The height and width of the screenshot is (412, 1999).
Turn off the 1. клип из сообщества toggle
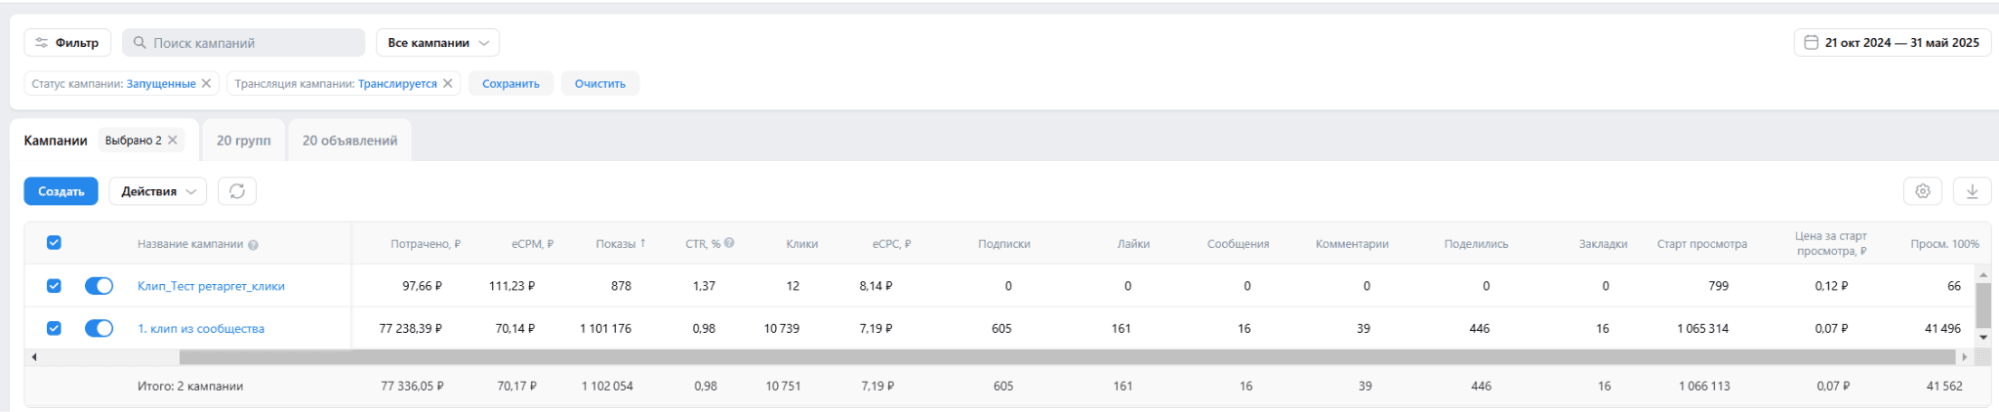coord(99,328)
